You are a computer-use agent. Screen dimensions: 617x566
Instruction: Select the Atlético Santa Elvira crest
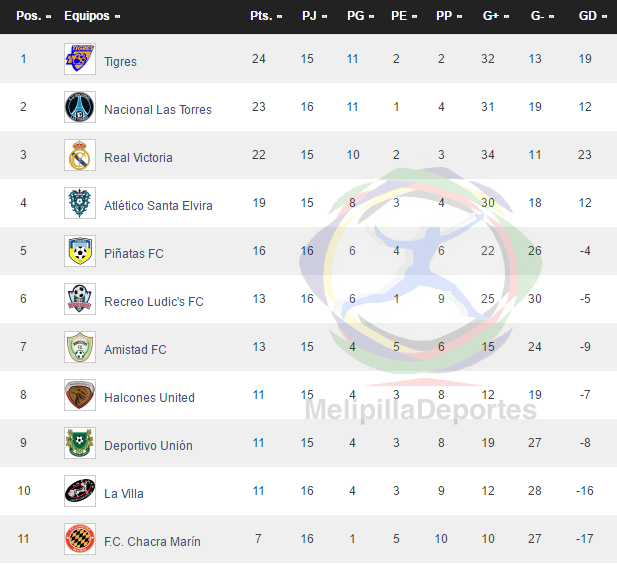pyautogui.click(x=80, y=203)
